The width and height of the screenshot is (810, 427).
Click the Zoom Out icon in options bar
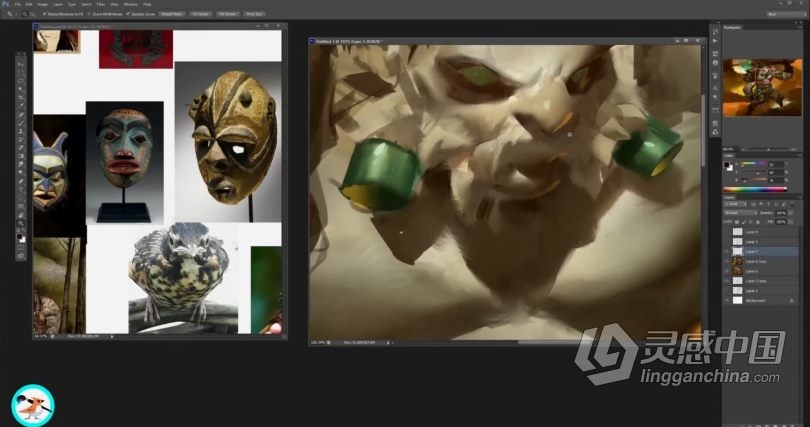tap(32, 14)
